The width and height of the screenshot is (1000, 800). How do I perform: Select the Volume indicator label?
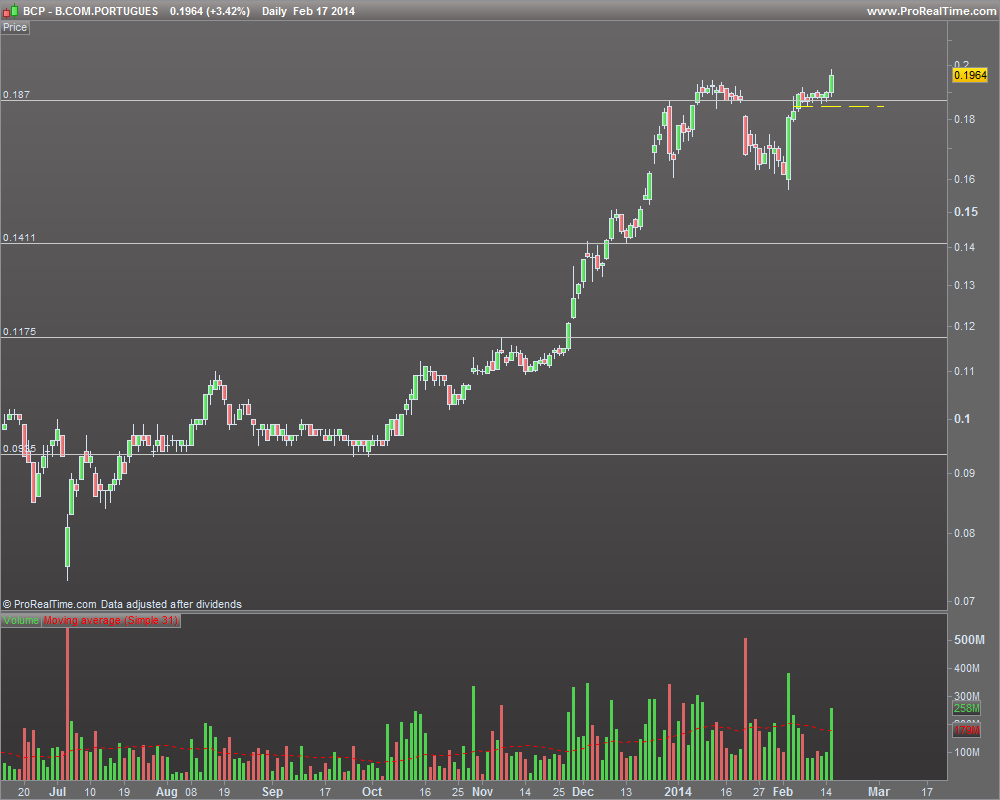tap(21, 620)
